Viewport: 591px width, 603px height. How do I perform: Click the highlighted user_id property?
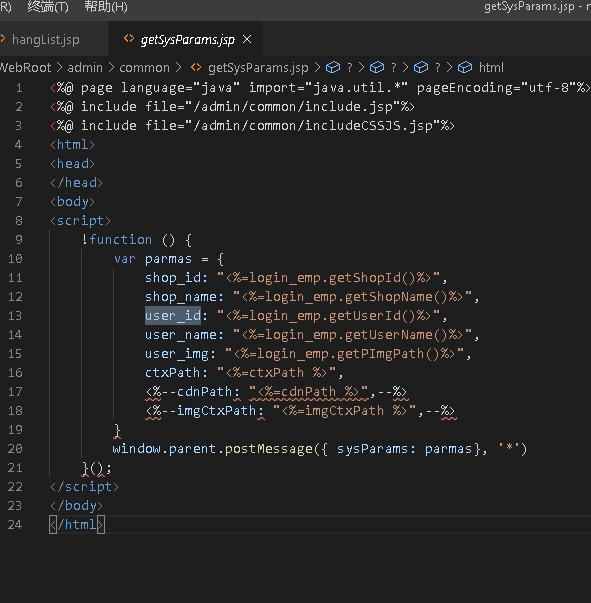(x=173, y=316)
